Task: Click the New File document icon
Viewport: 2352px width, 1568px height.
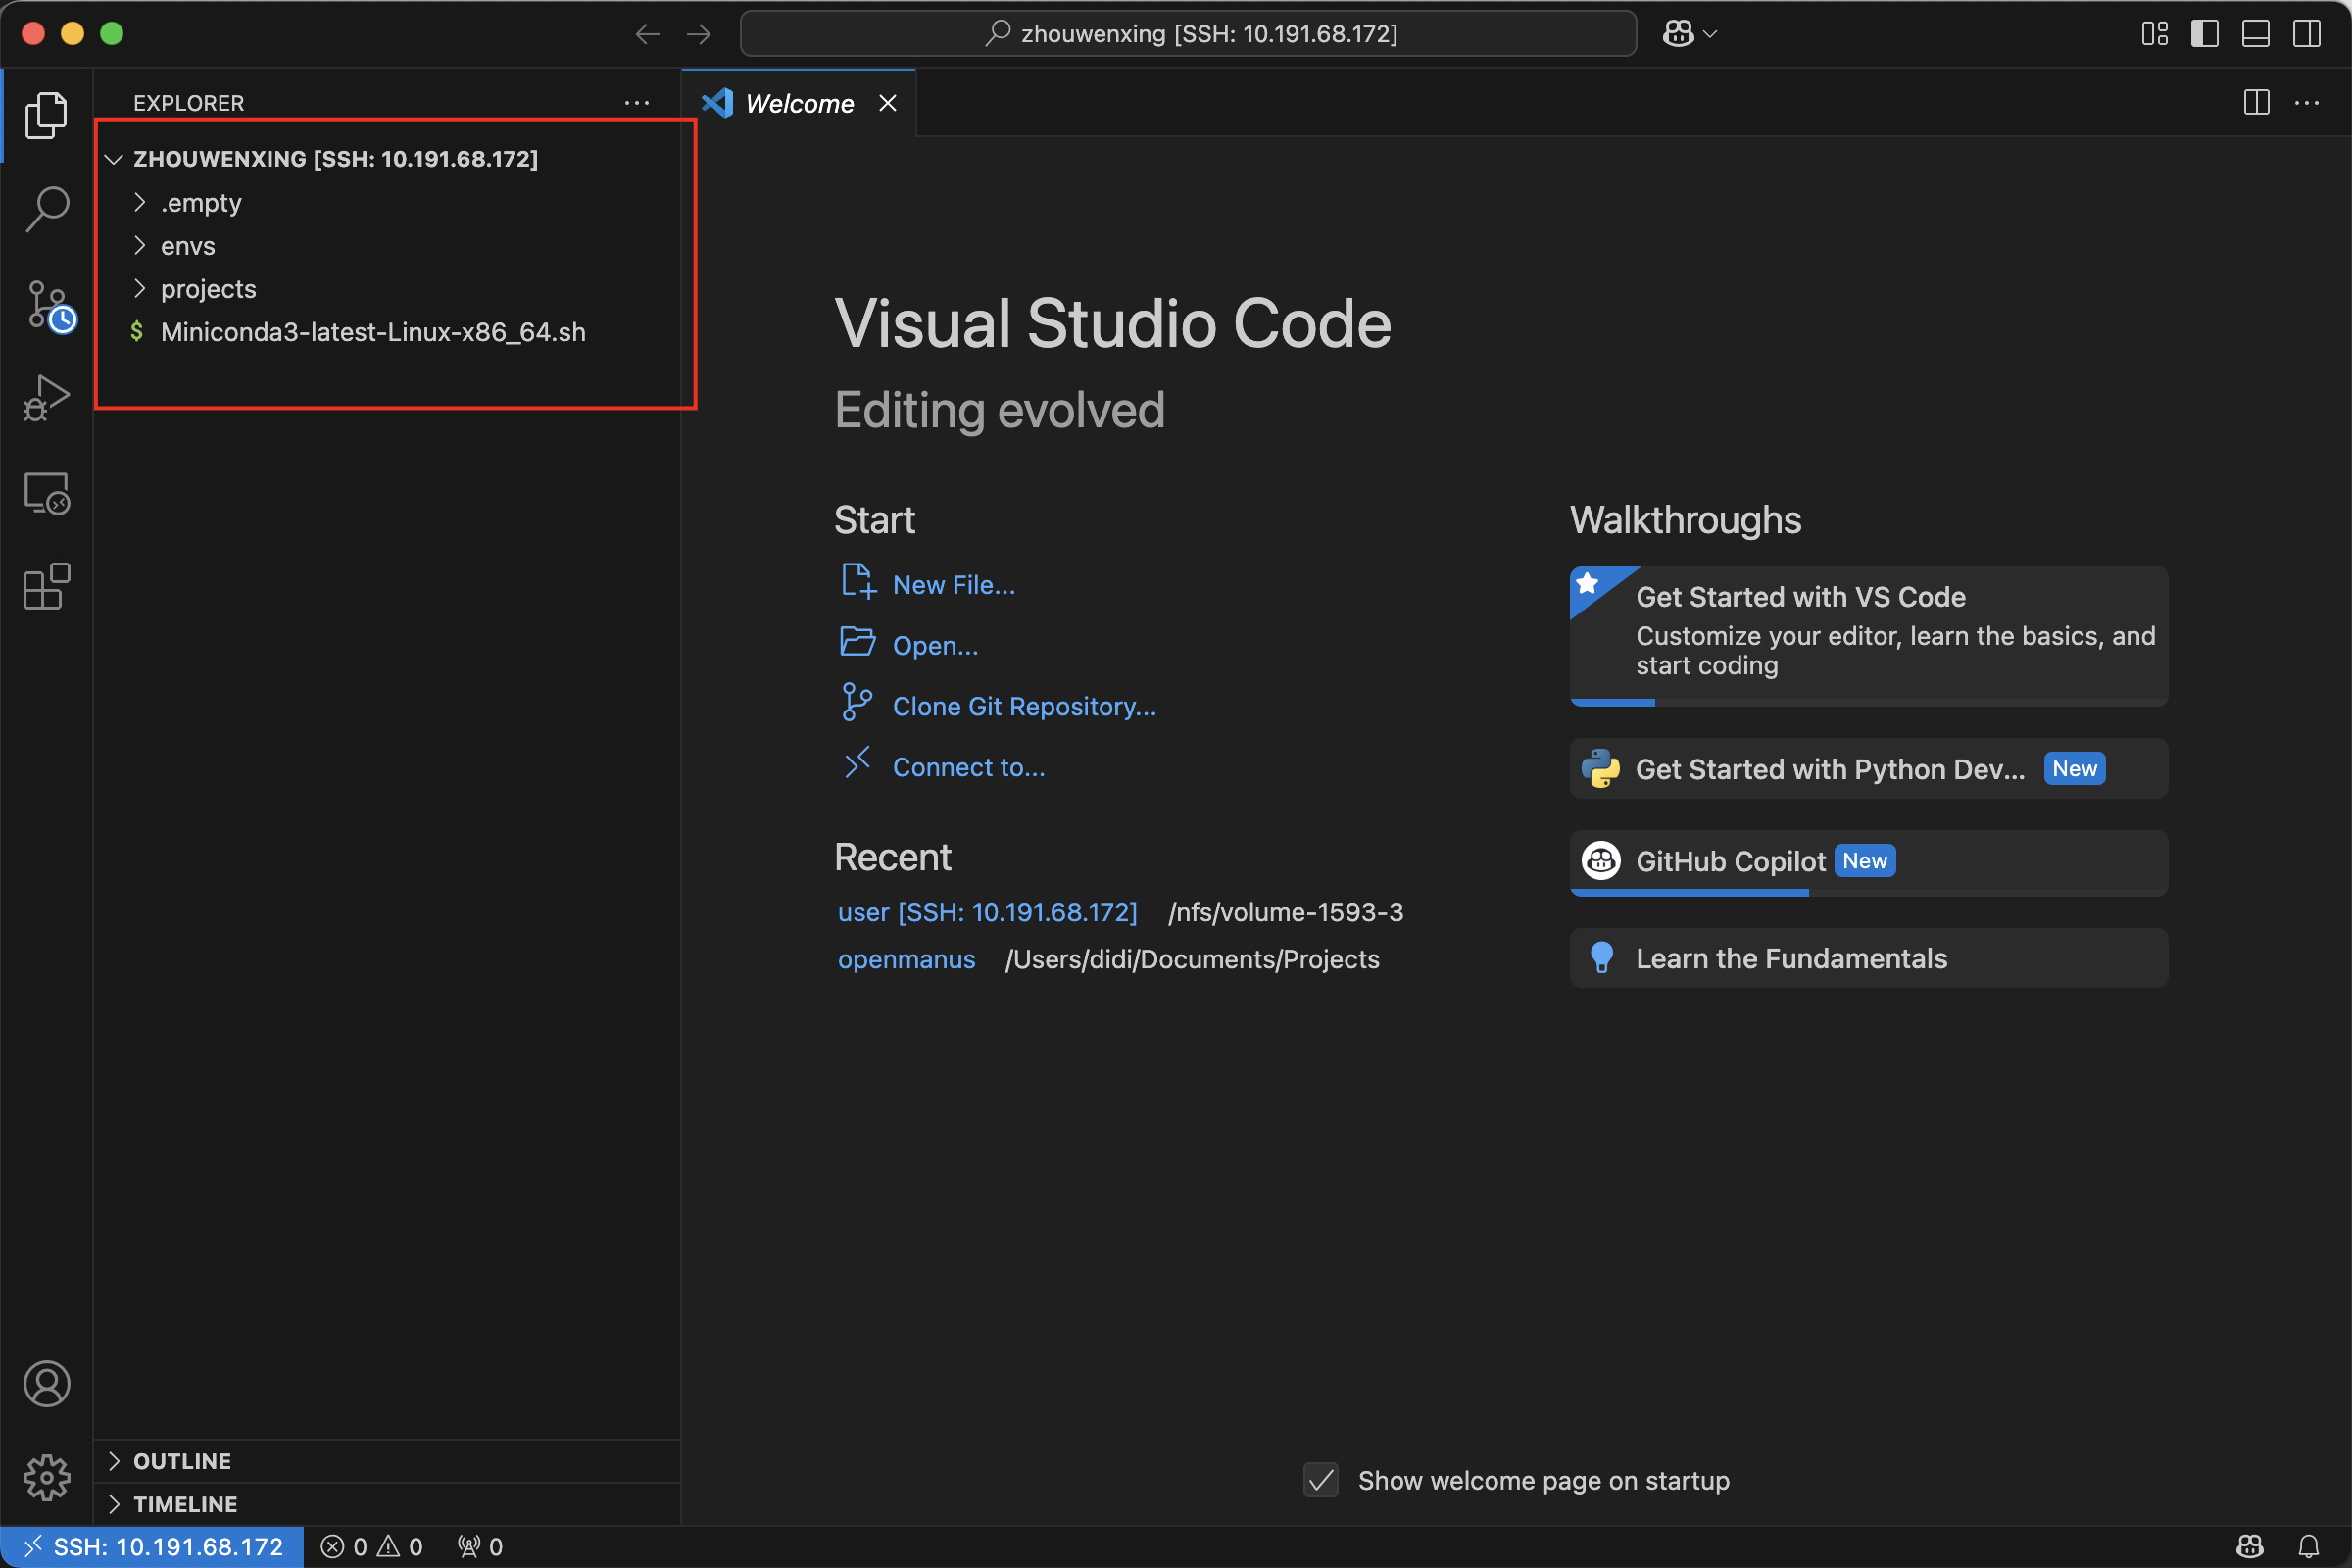Action: (x=858, y=581)
